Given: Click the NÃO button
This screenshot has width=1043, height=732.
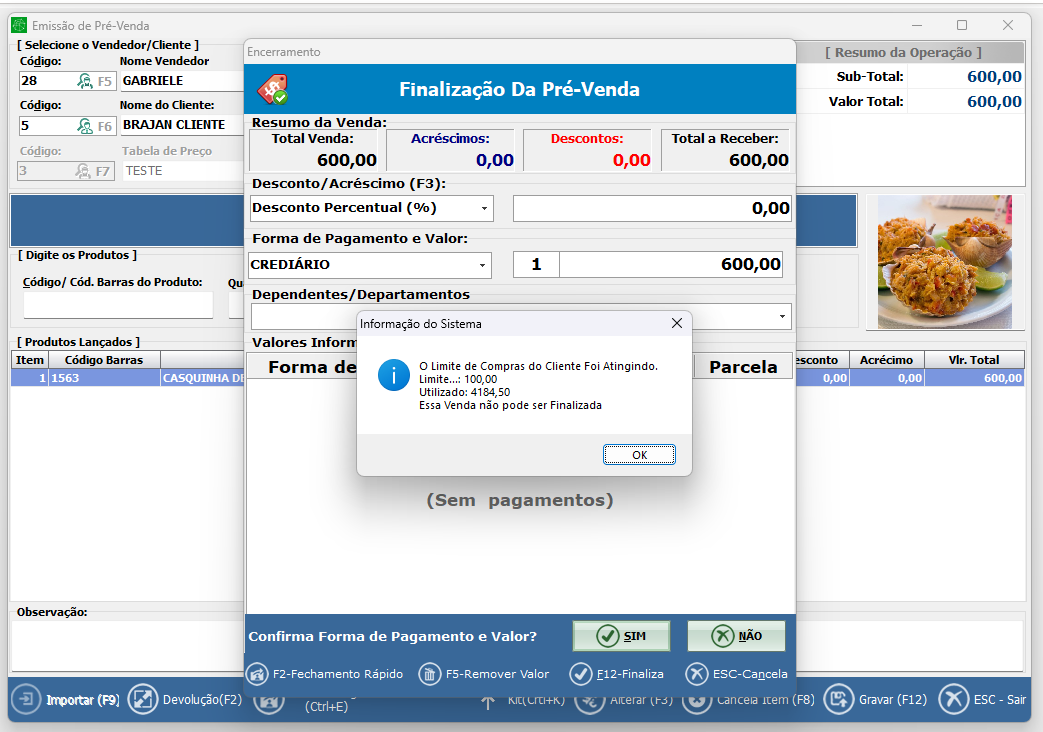Looking at the screenshot, I should [736, 636].
